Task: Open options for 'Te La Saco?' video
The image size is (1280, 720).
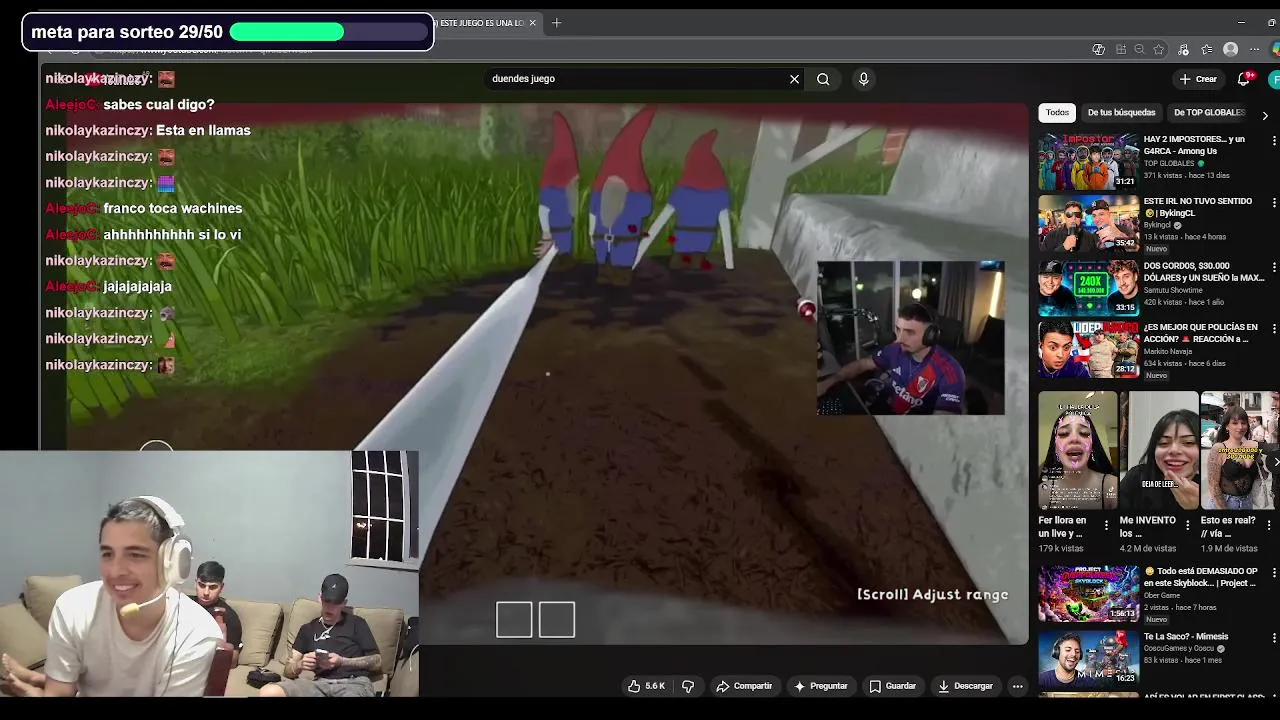Action: (x=1274, y=638)
